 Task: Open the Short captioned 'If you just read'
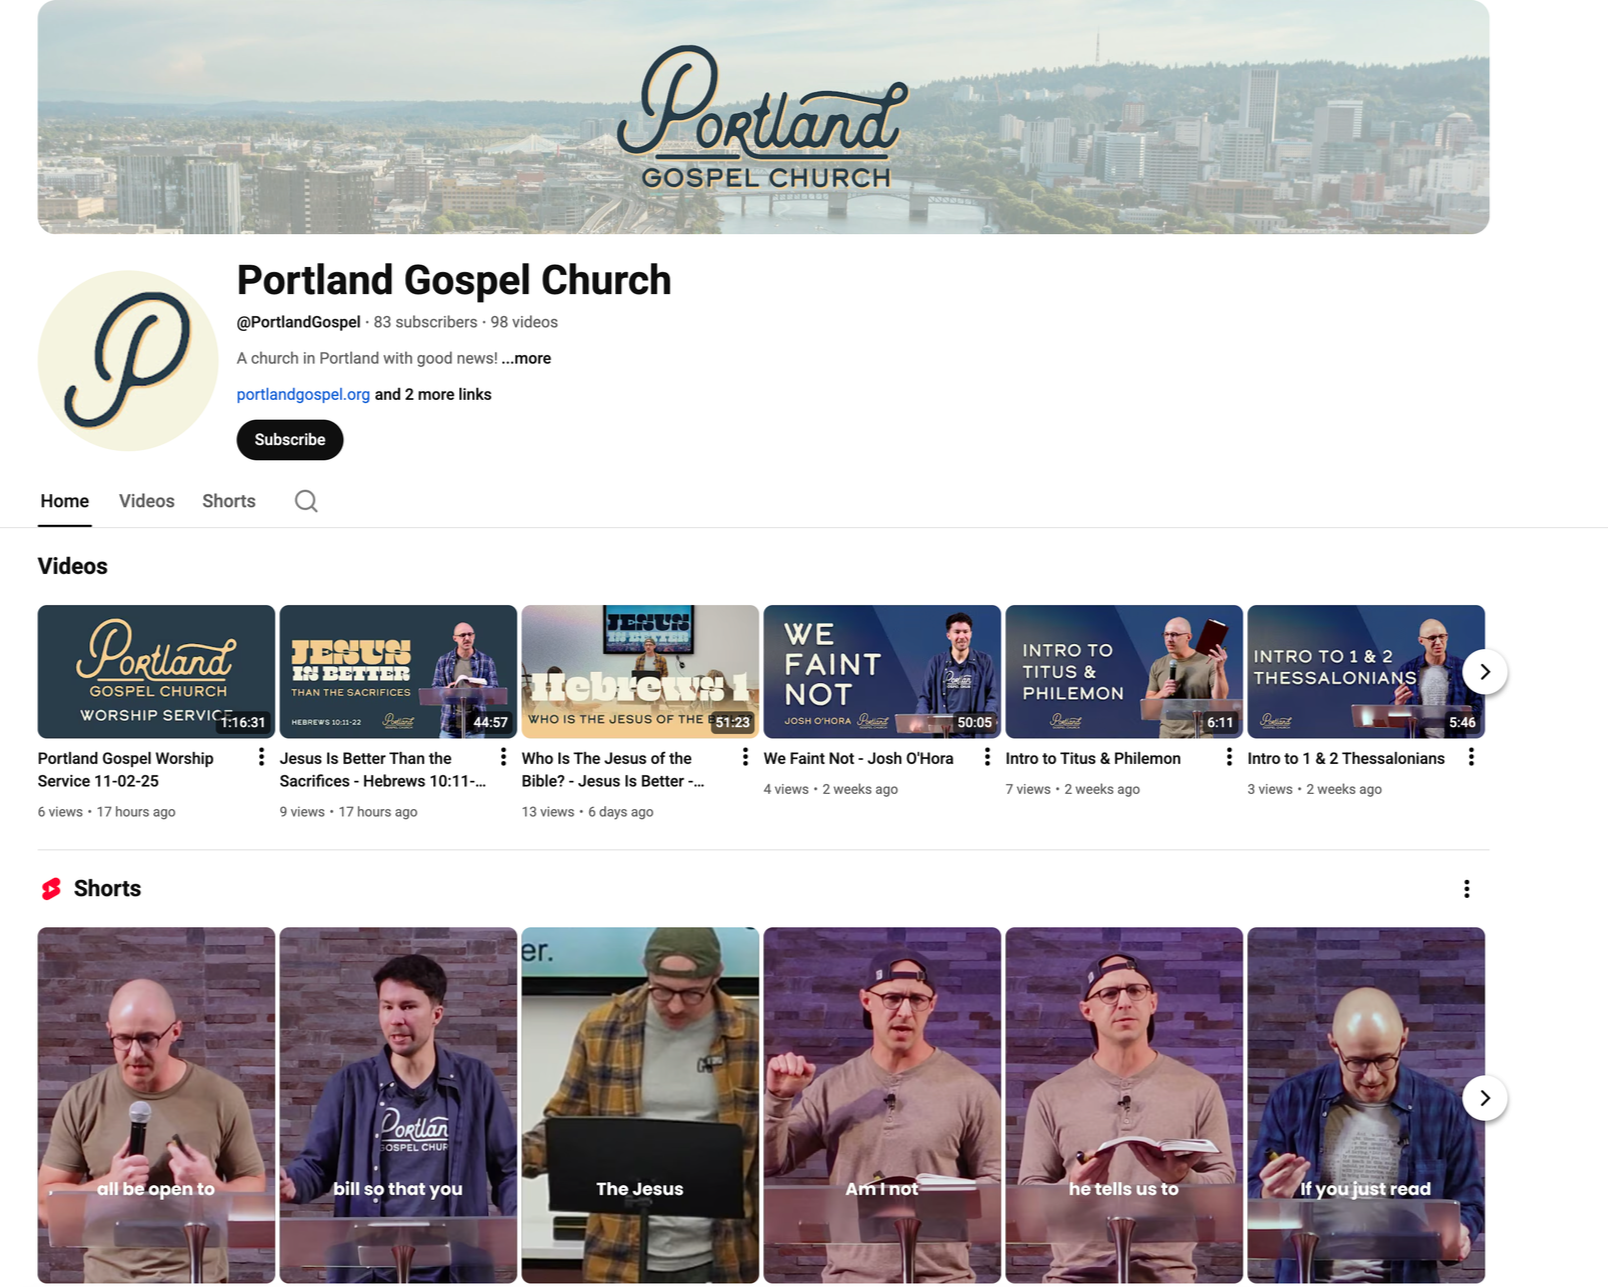[x=1366, y=1105]
